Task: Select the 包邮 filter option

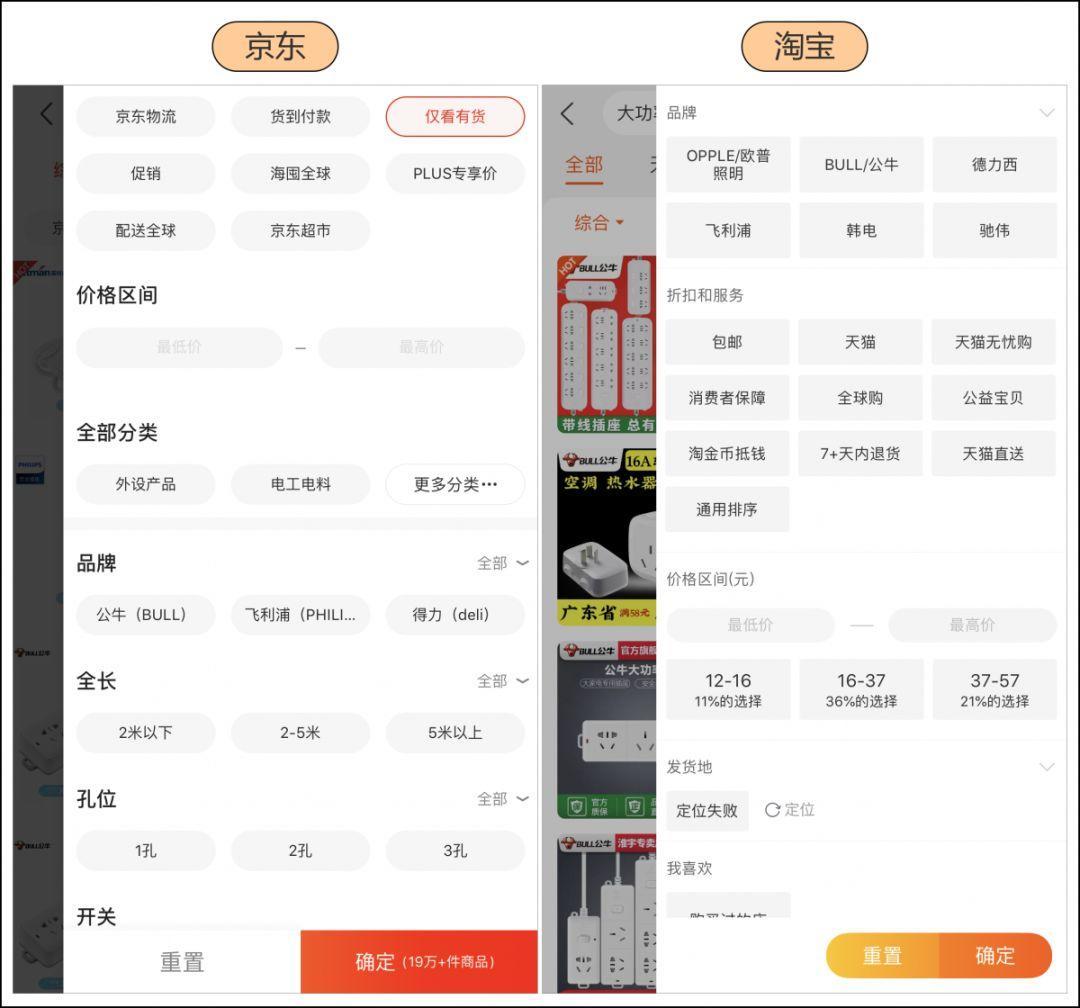Action: [x=727, y=342]
